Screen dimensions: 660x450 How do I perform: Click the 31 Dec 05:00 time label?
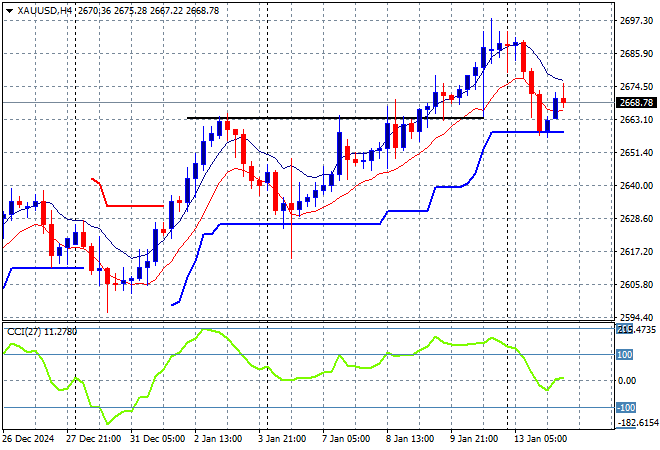(x=157, y=439)
